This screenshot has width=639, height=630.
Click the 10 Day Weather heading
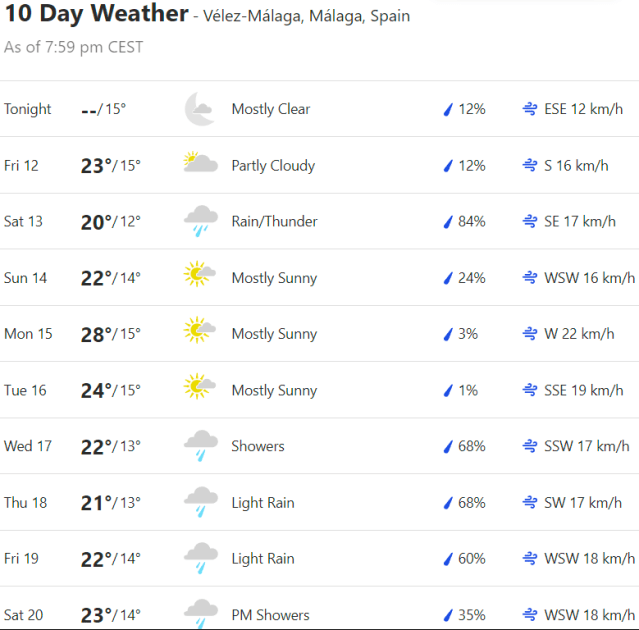(96, 14)
